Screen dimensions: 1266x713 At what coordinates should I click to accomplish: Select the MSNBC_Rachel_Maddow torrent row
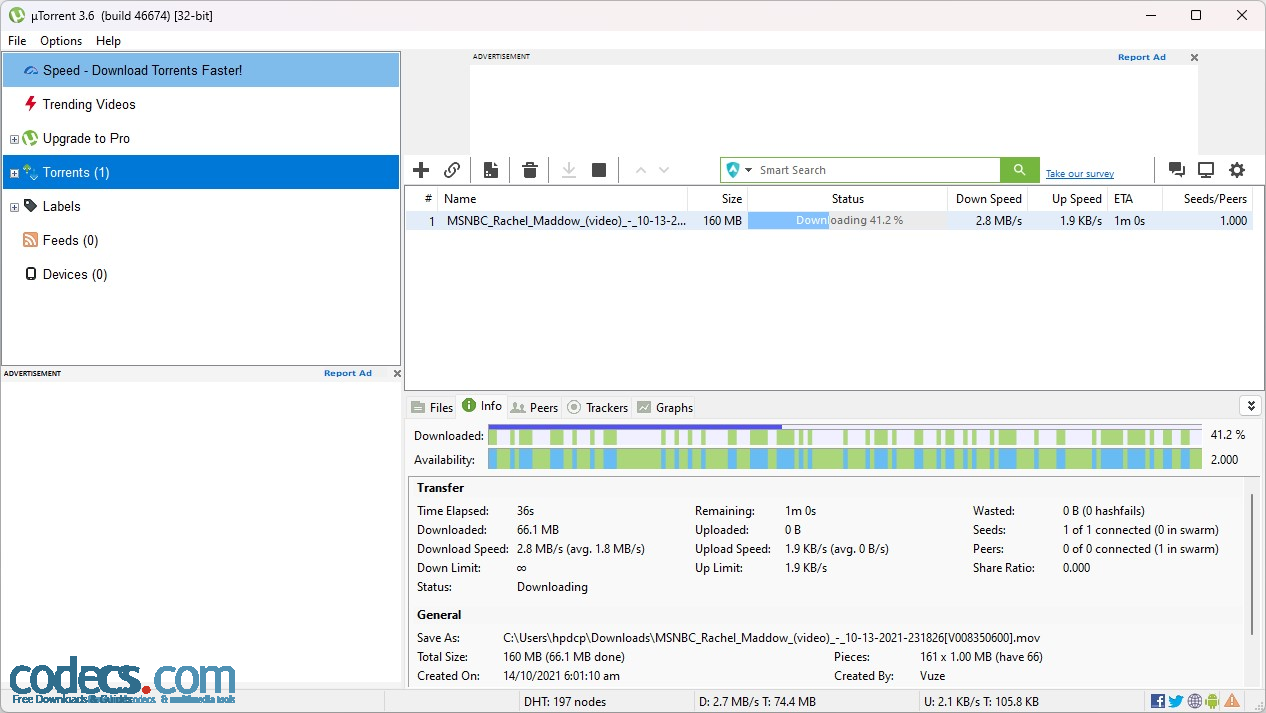click(x=829, y=221)
